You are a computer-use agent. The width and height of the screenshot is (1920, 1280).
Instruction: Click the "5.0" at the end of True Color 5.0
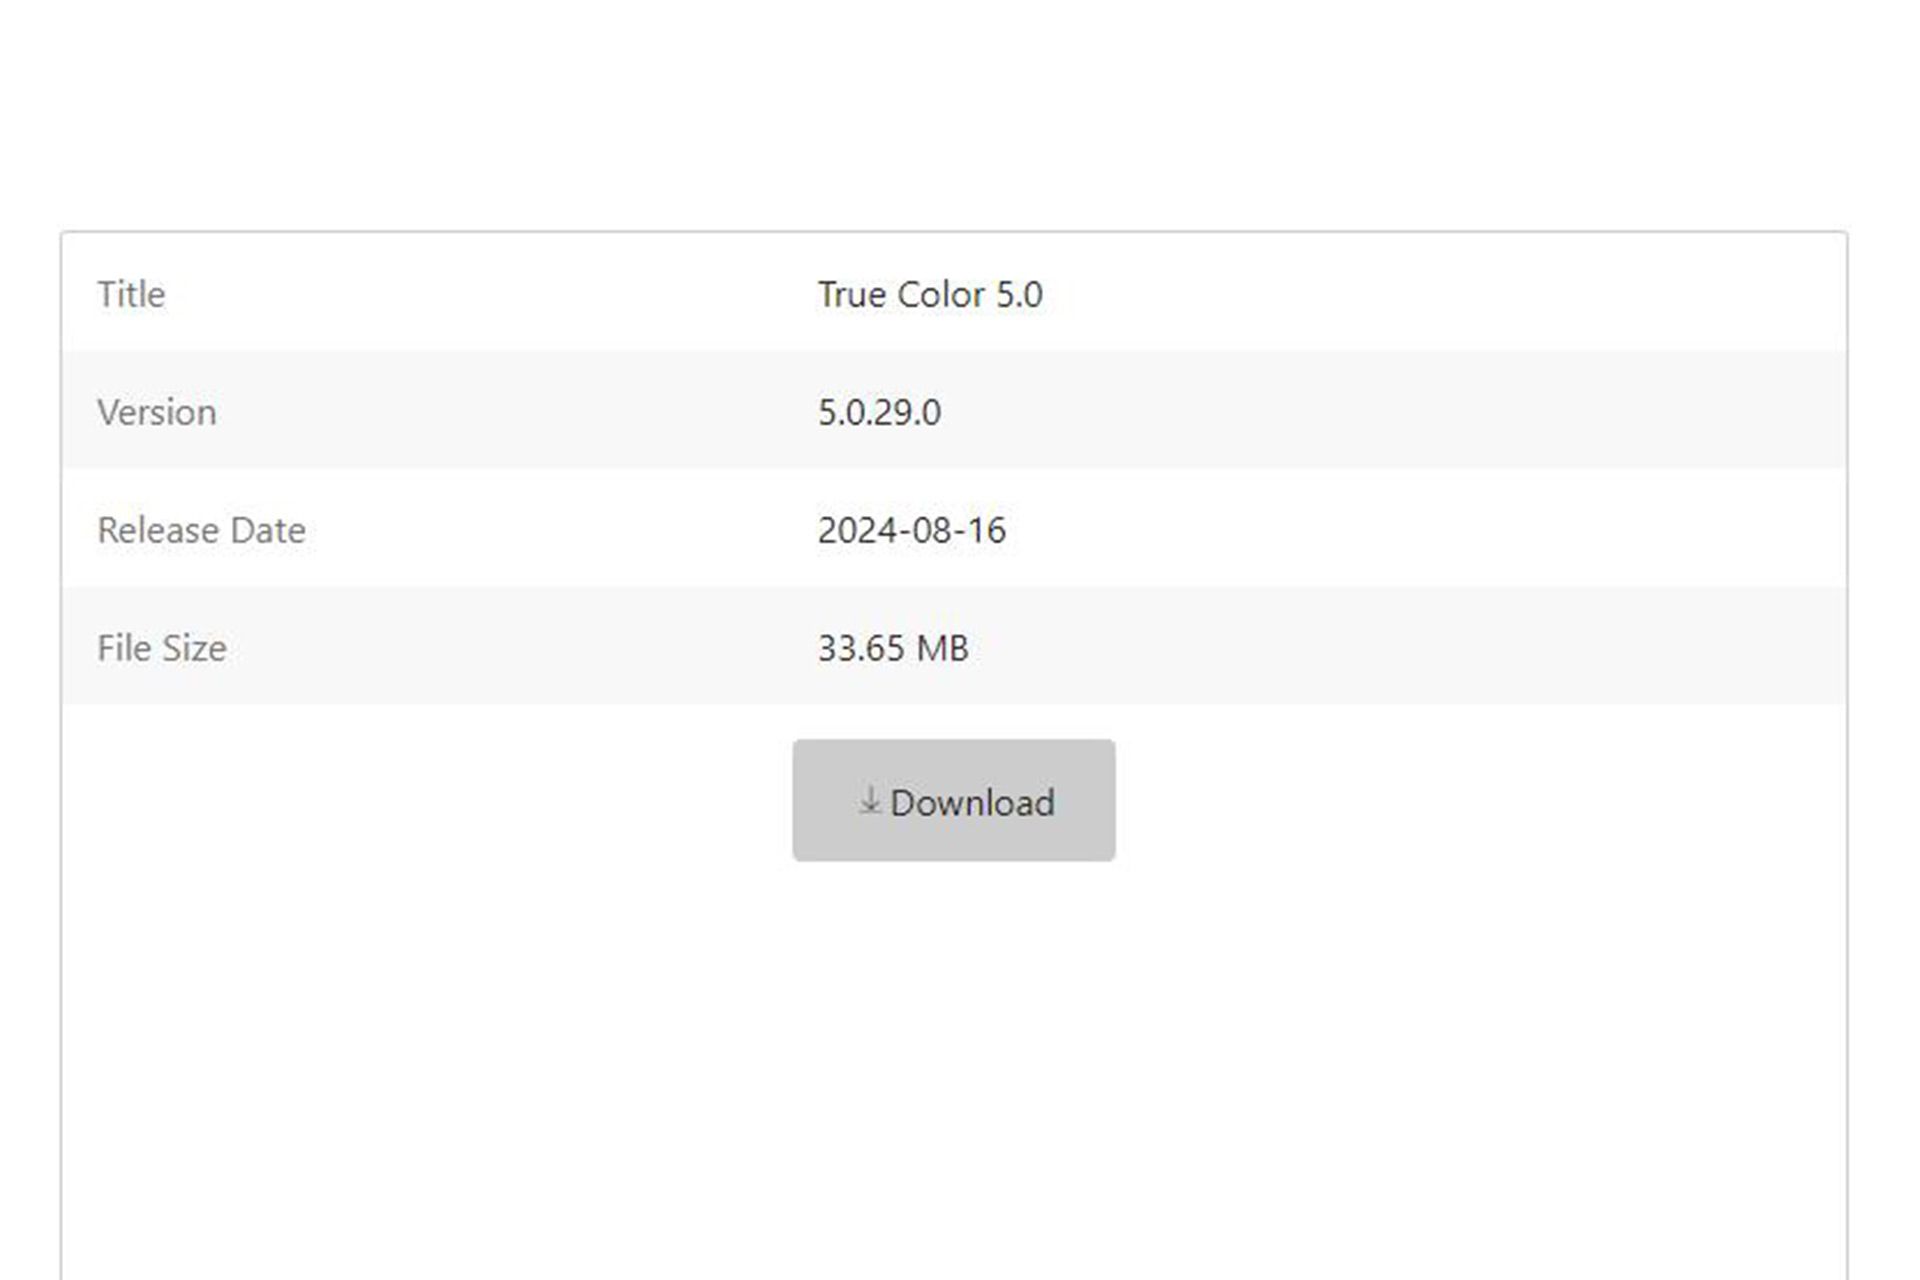1019,295
